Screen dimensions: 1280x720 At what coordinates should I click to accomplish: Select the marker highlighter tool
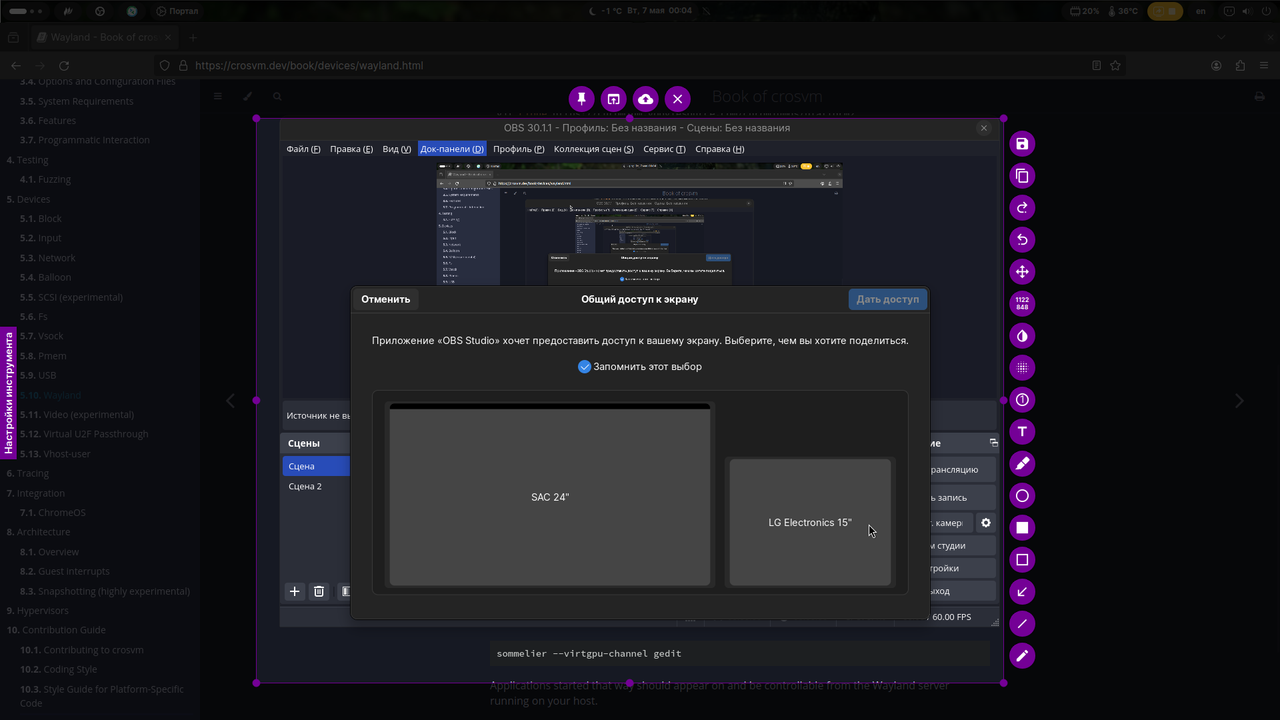click(1022, 464)
